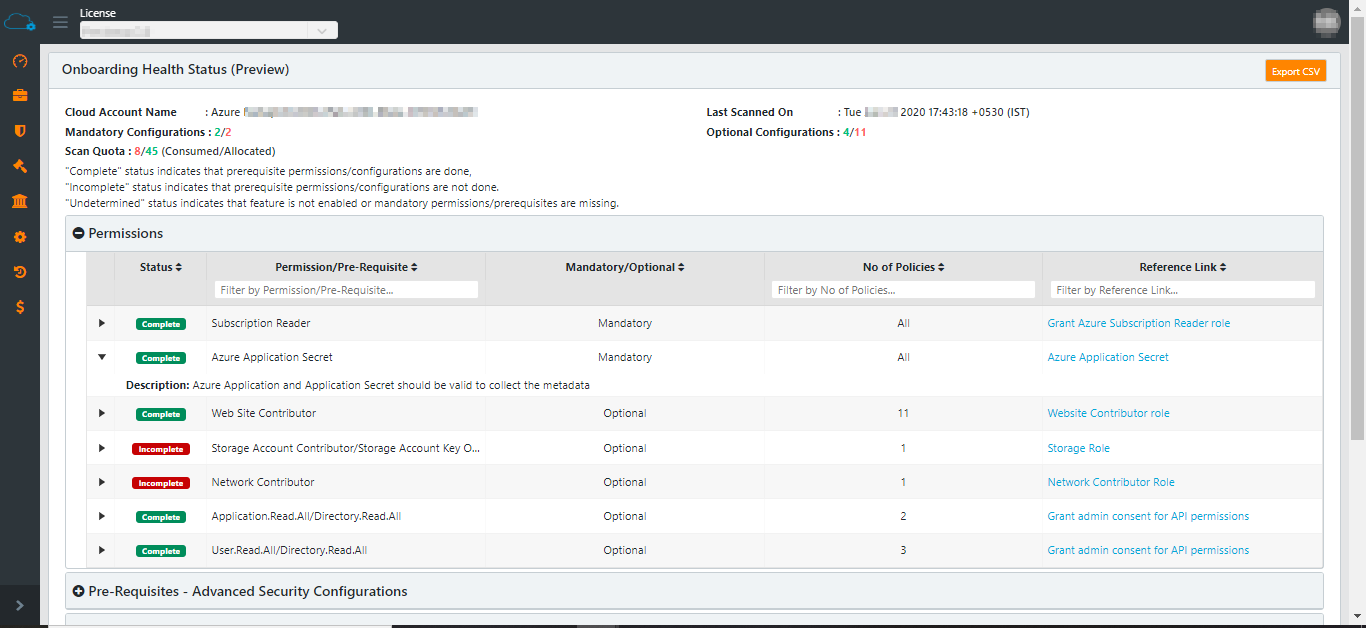This screenshot has height=628, width=1366.
Task: Open billing via the dollar sidebar icon
Action: [x=19, y=307]
